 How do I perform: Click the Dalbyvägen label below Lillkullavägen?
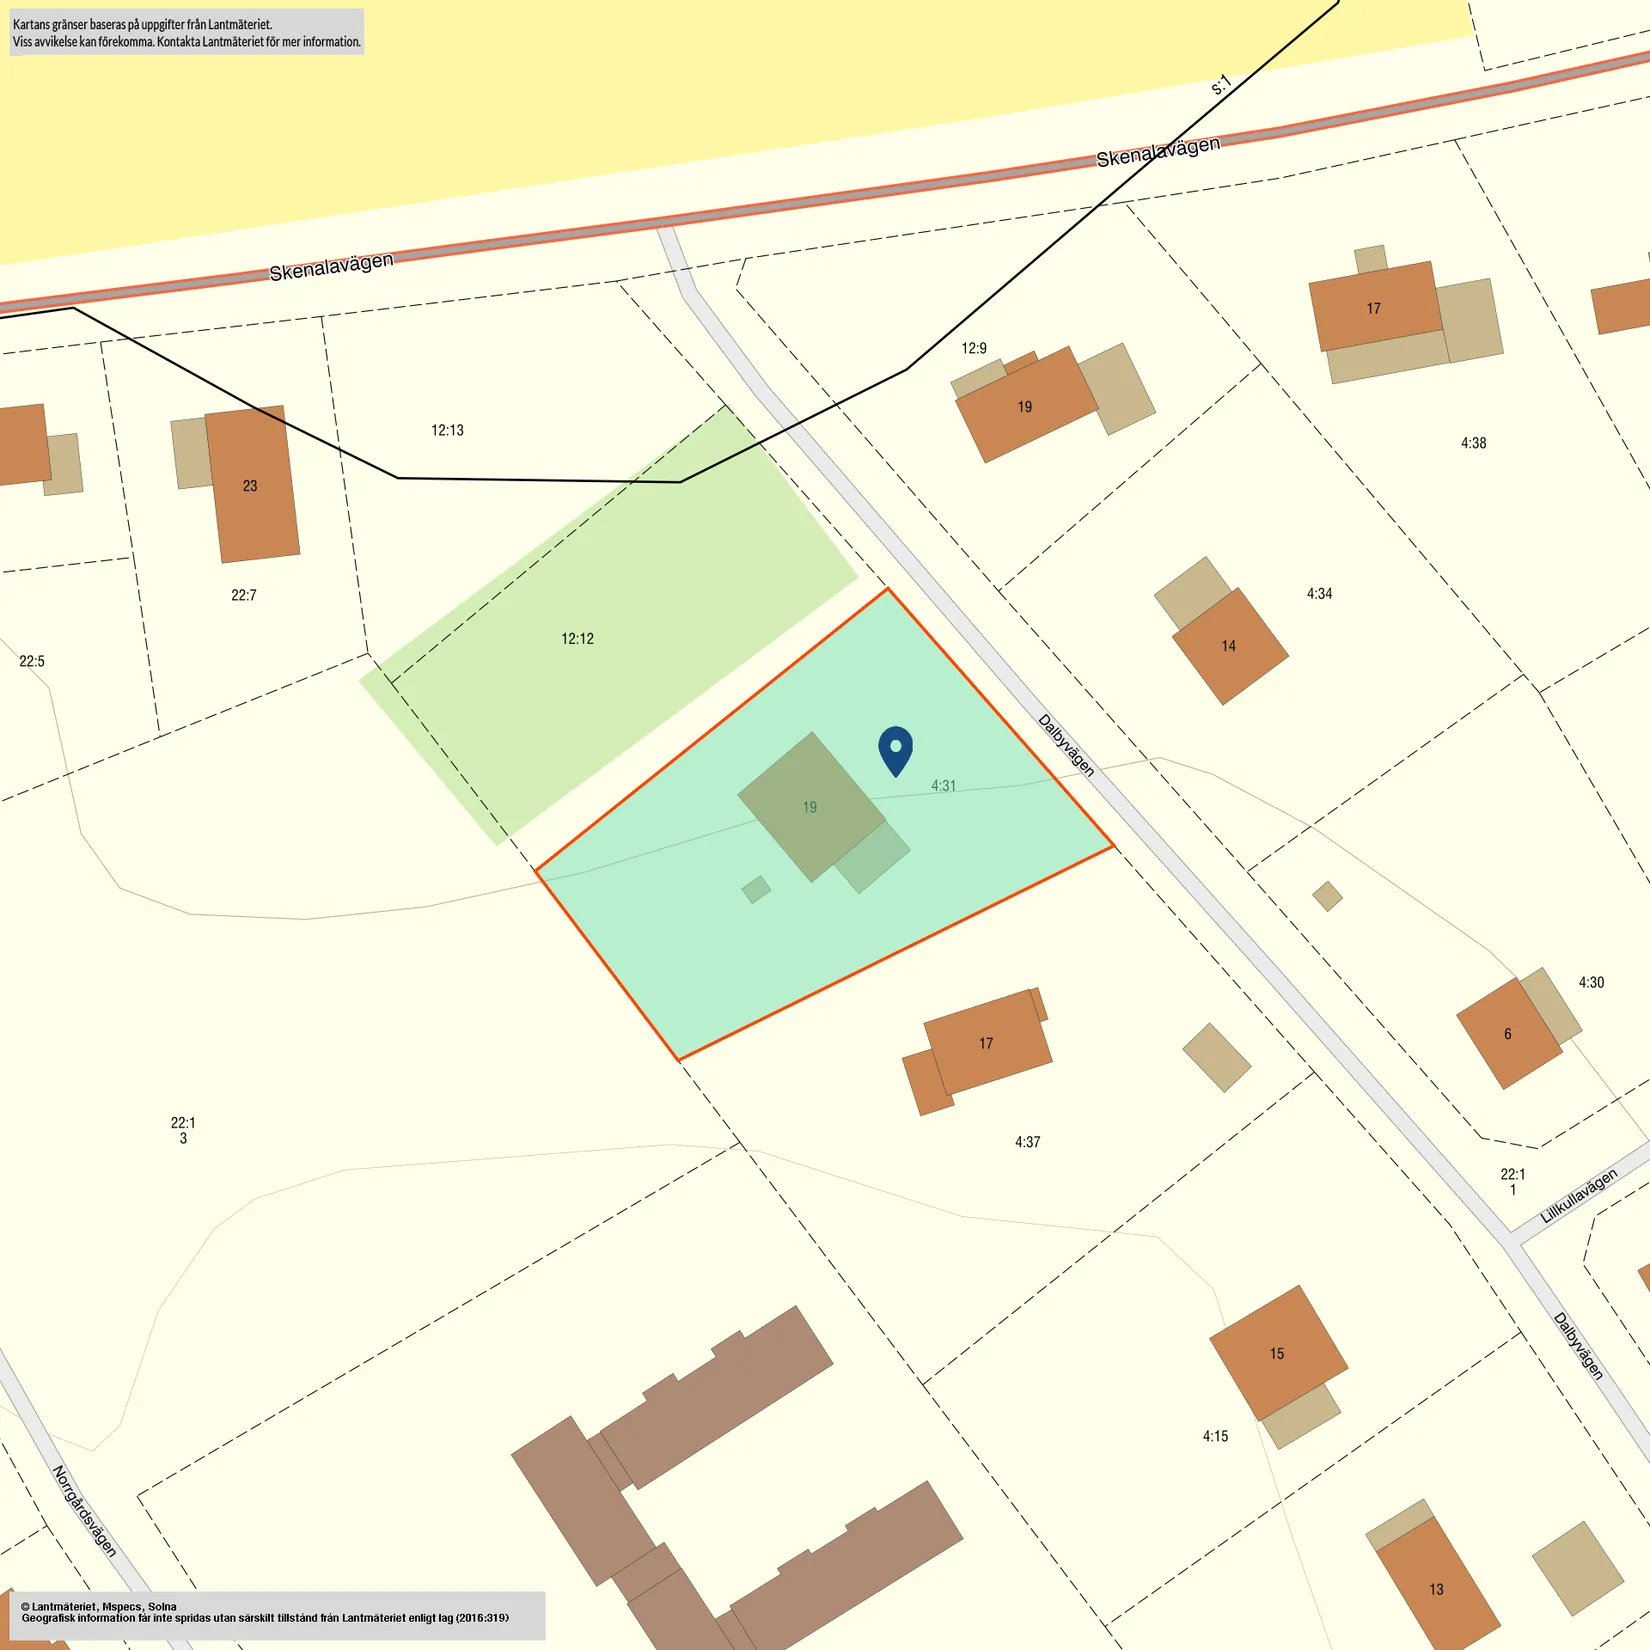(1579, 1346)
